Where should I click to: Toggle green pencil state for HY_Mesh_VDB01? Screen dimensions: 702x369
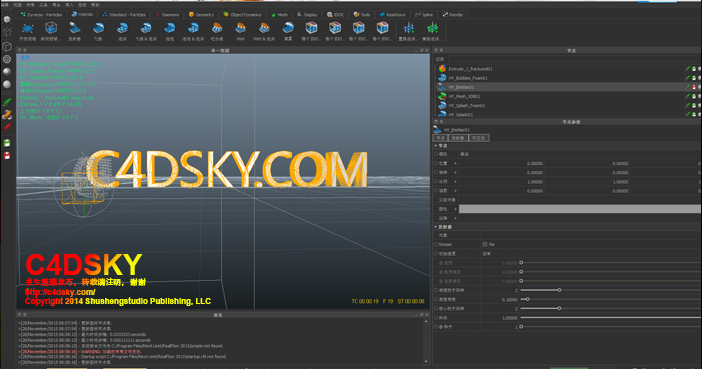coord(687,96)
